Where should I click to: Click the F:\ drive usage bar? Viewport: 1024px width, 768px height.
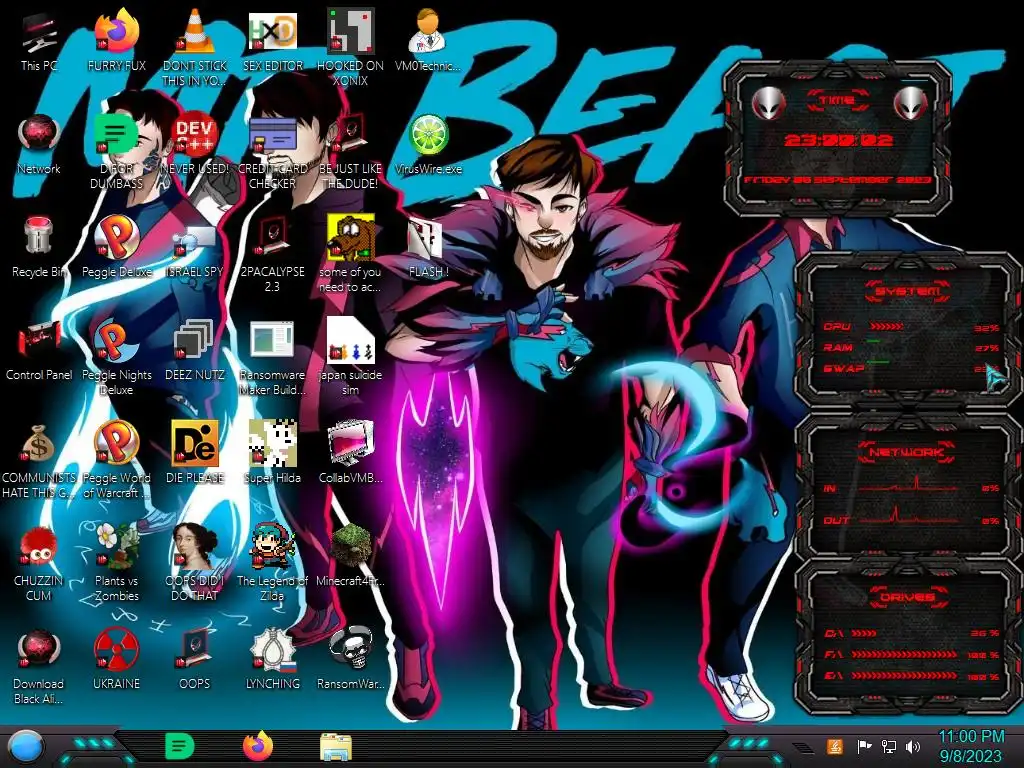[x=904, y=654]
